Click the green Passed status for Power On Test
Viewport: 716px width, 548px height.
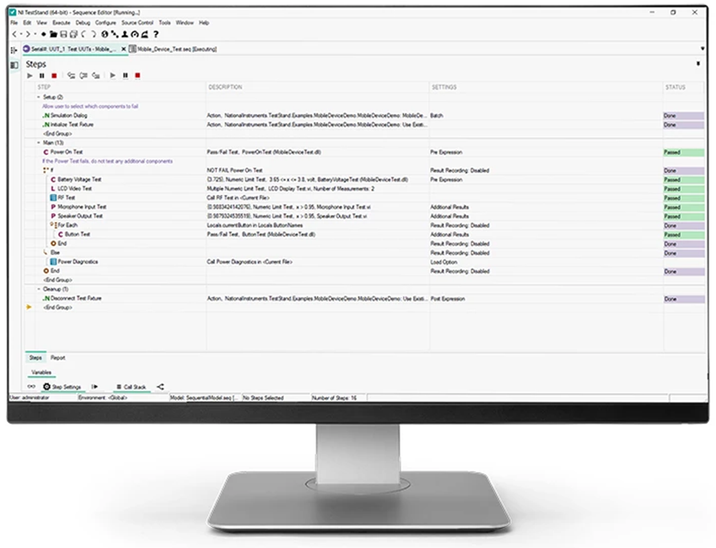pos(684,152)
